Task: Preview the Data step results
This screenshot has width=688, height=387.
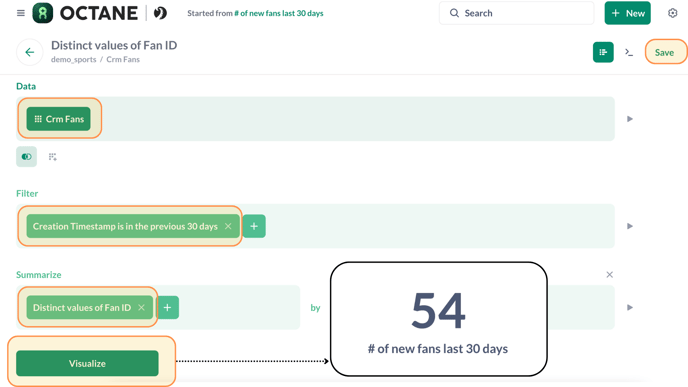Action: 630,119
